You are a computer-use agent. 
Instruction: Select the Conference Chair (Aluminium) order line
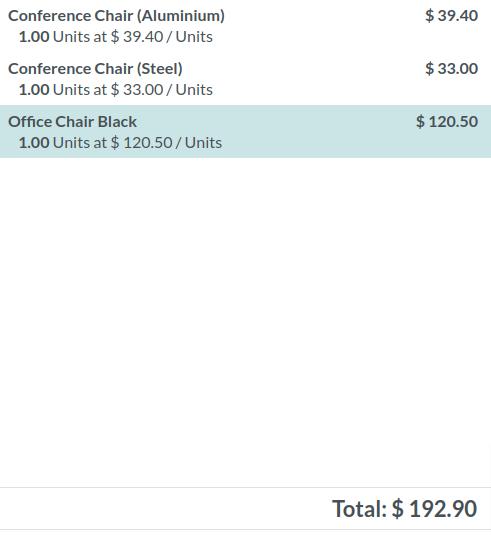tap(246, 26)
